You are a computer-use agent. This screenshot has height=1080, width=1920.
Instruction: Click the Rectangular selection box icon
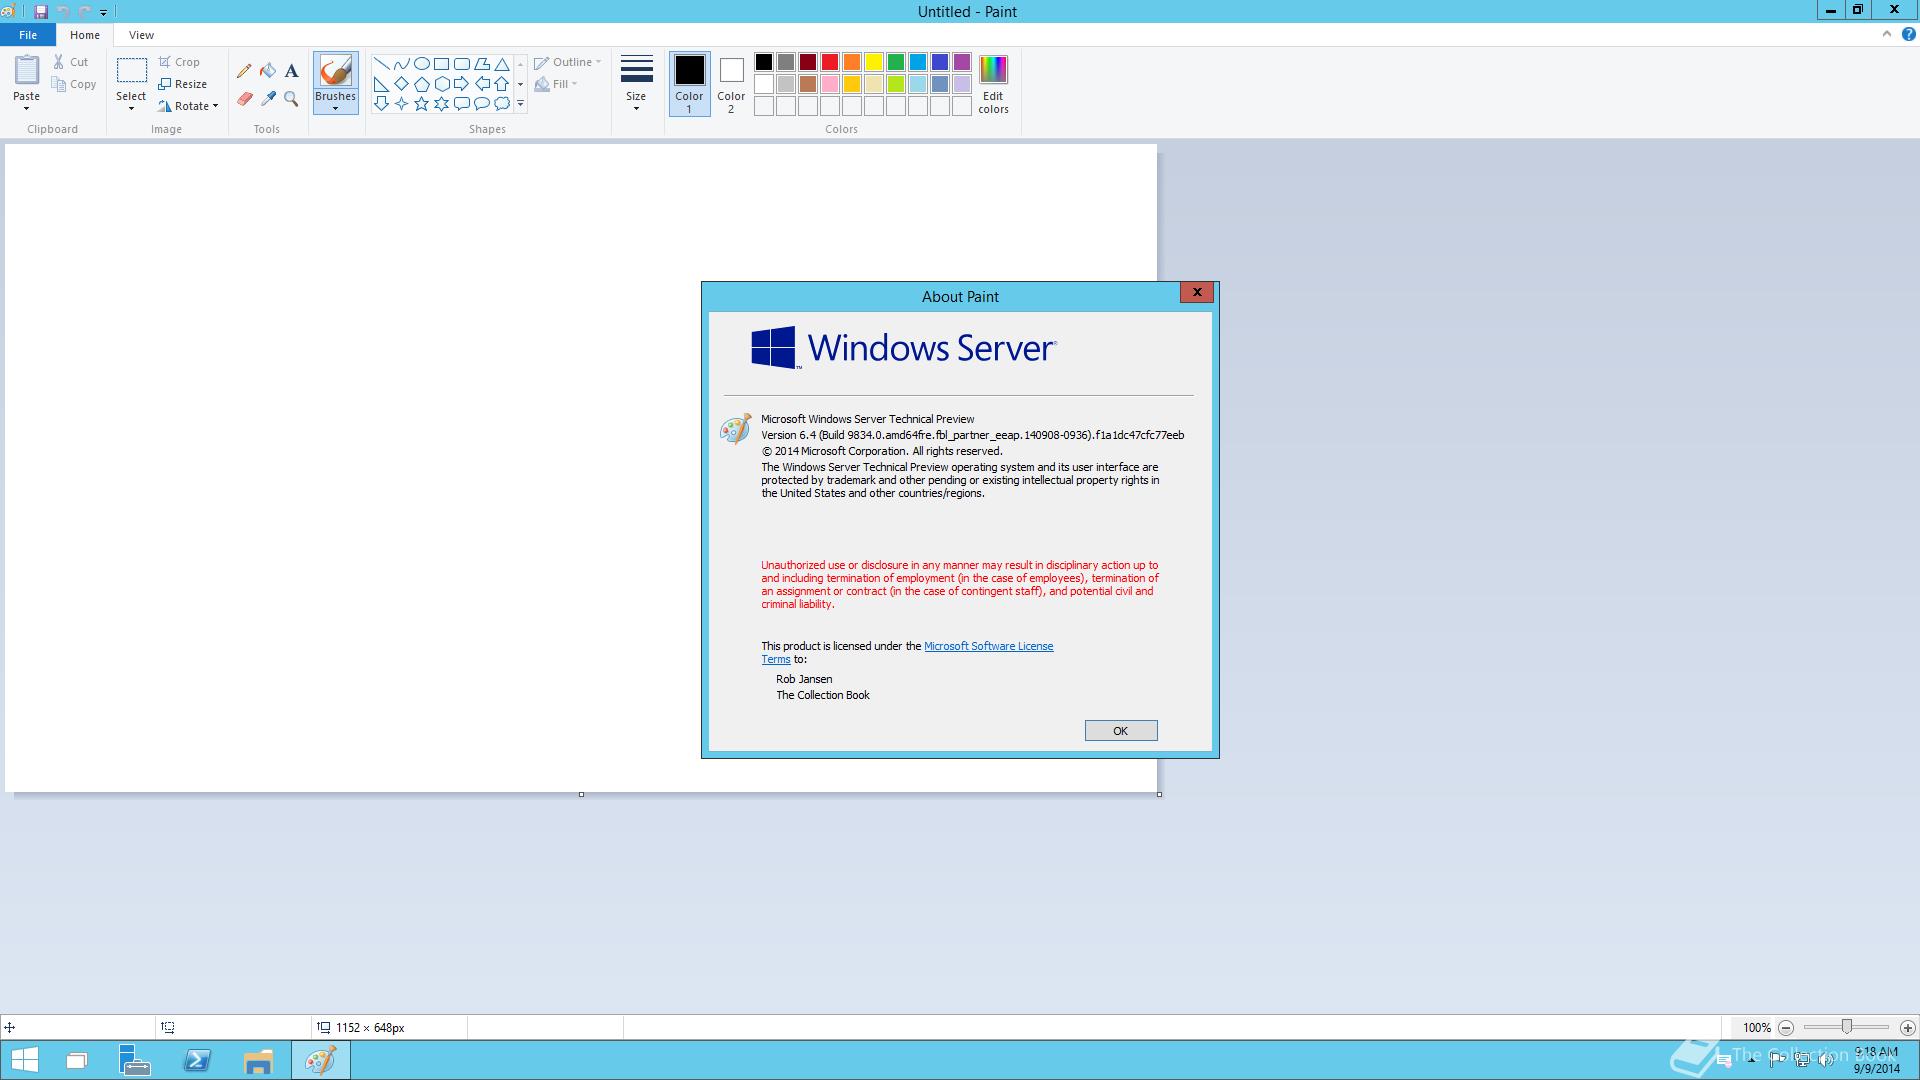(x=131, y=71)
